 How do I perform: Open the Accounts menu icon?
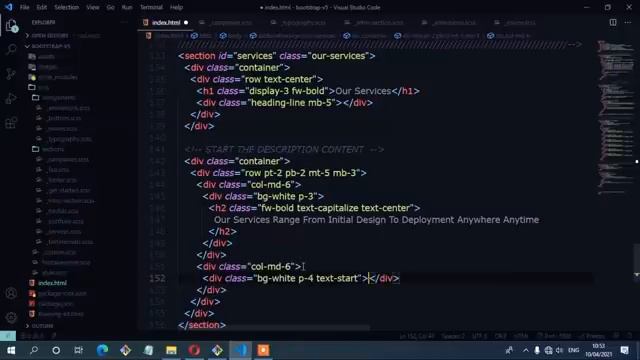[11, 293]
